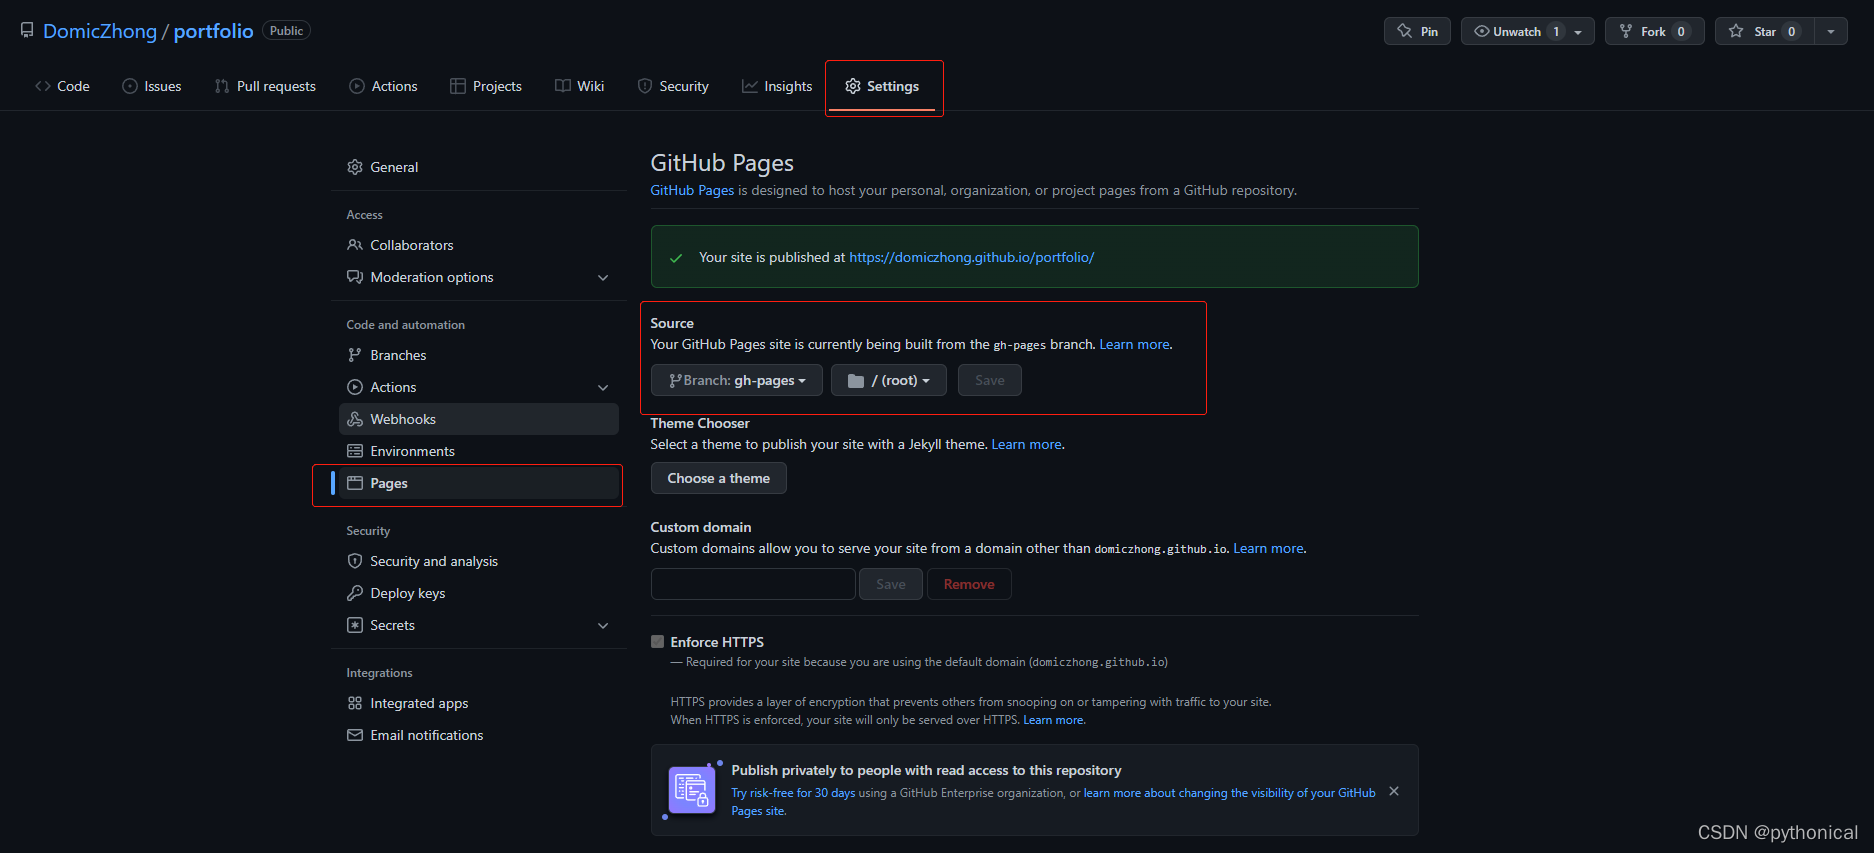
Task: Open Email notifications settings
Action: (x=479, y=735)
